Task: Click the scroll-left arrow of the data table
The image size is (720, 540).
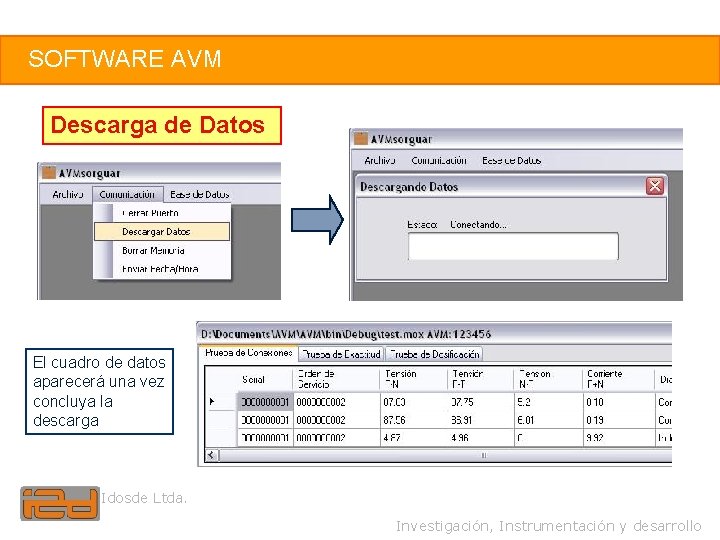Action: [x=211, y=455]
